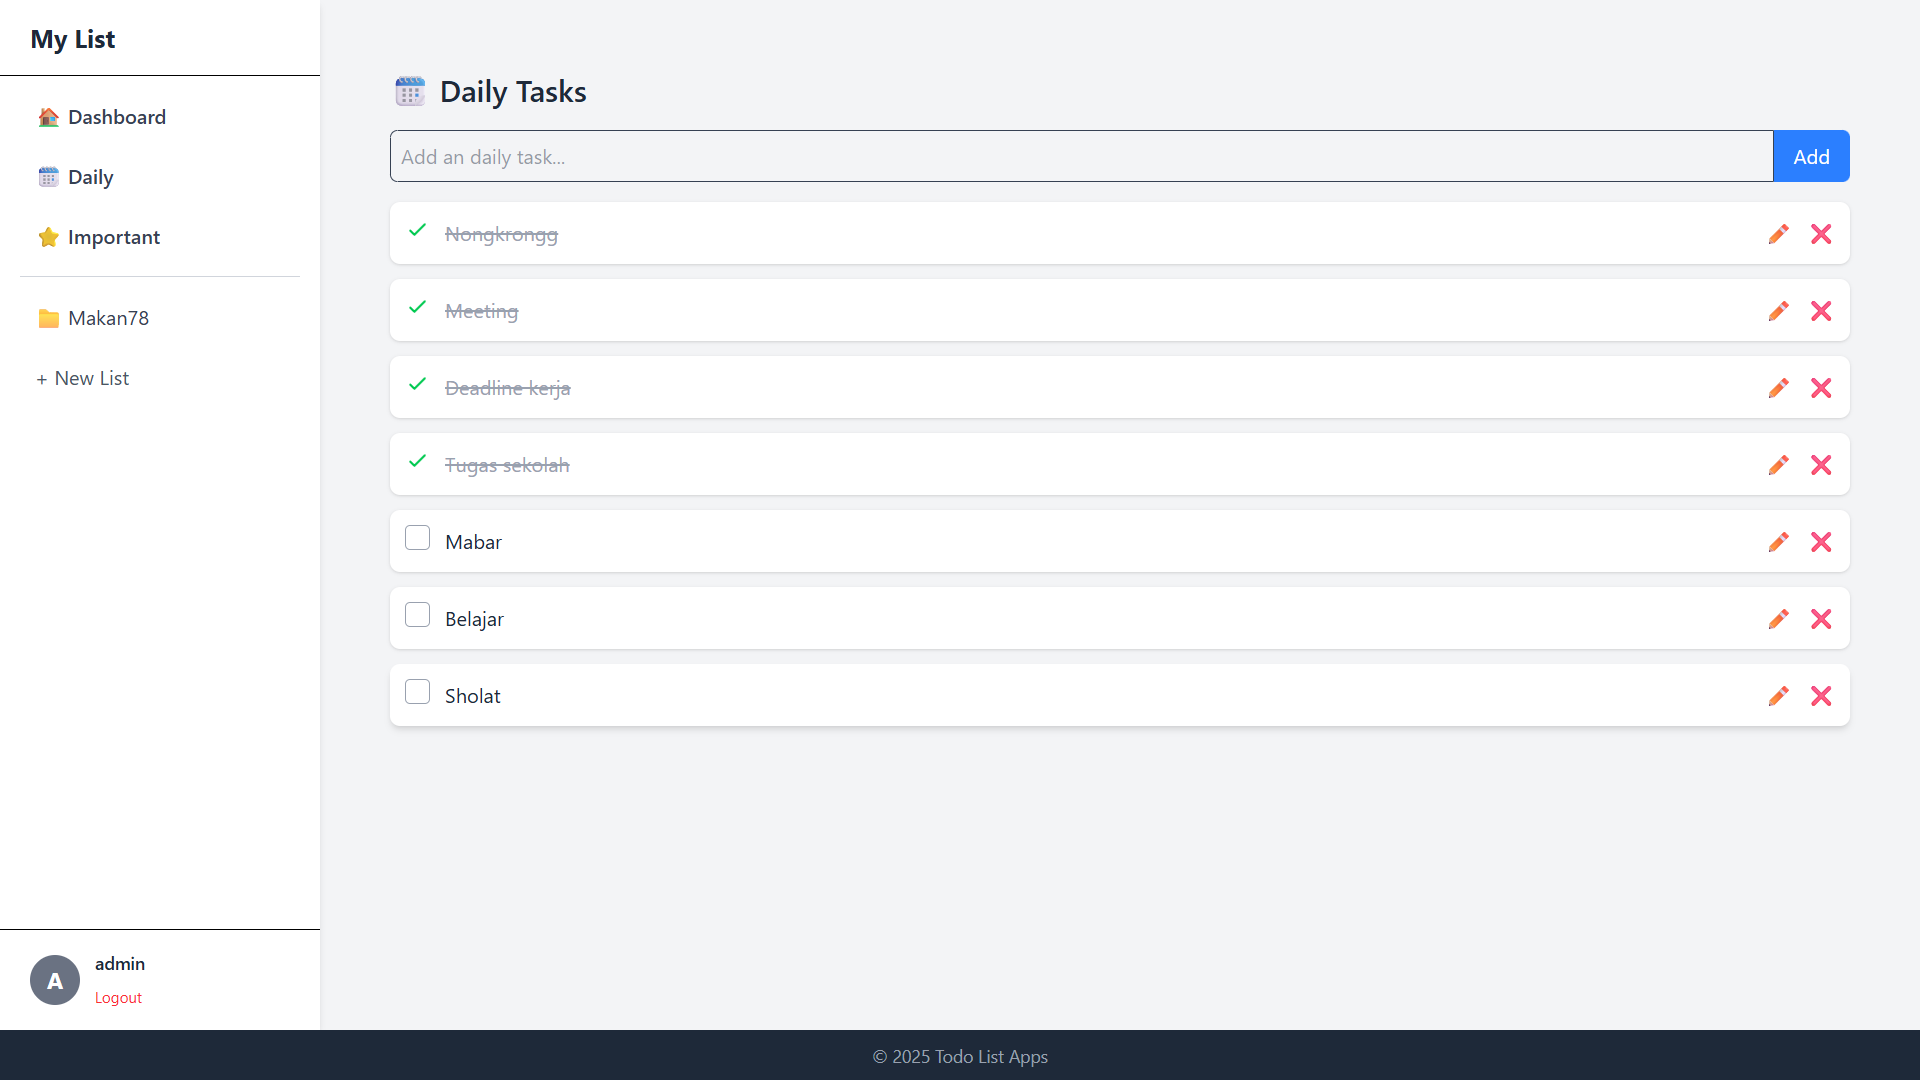The image size is (1920, 1080).
Task: Uncheck the completed Meeting task
Action: (417, 308)
